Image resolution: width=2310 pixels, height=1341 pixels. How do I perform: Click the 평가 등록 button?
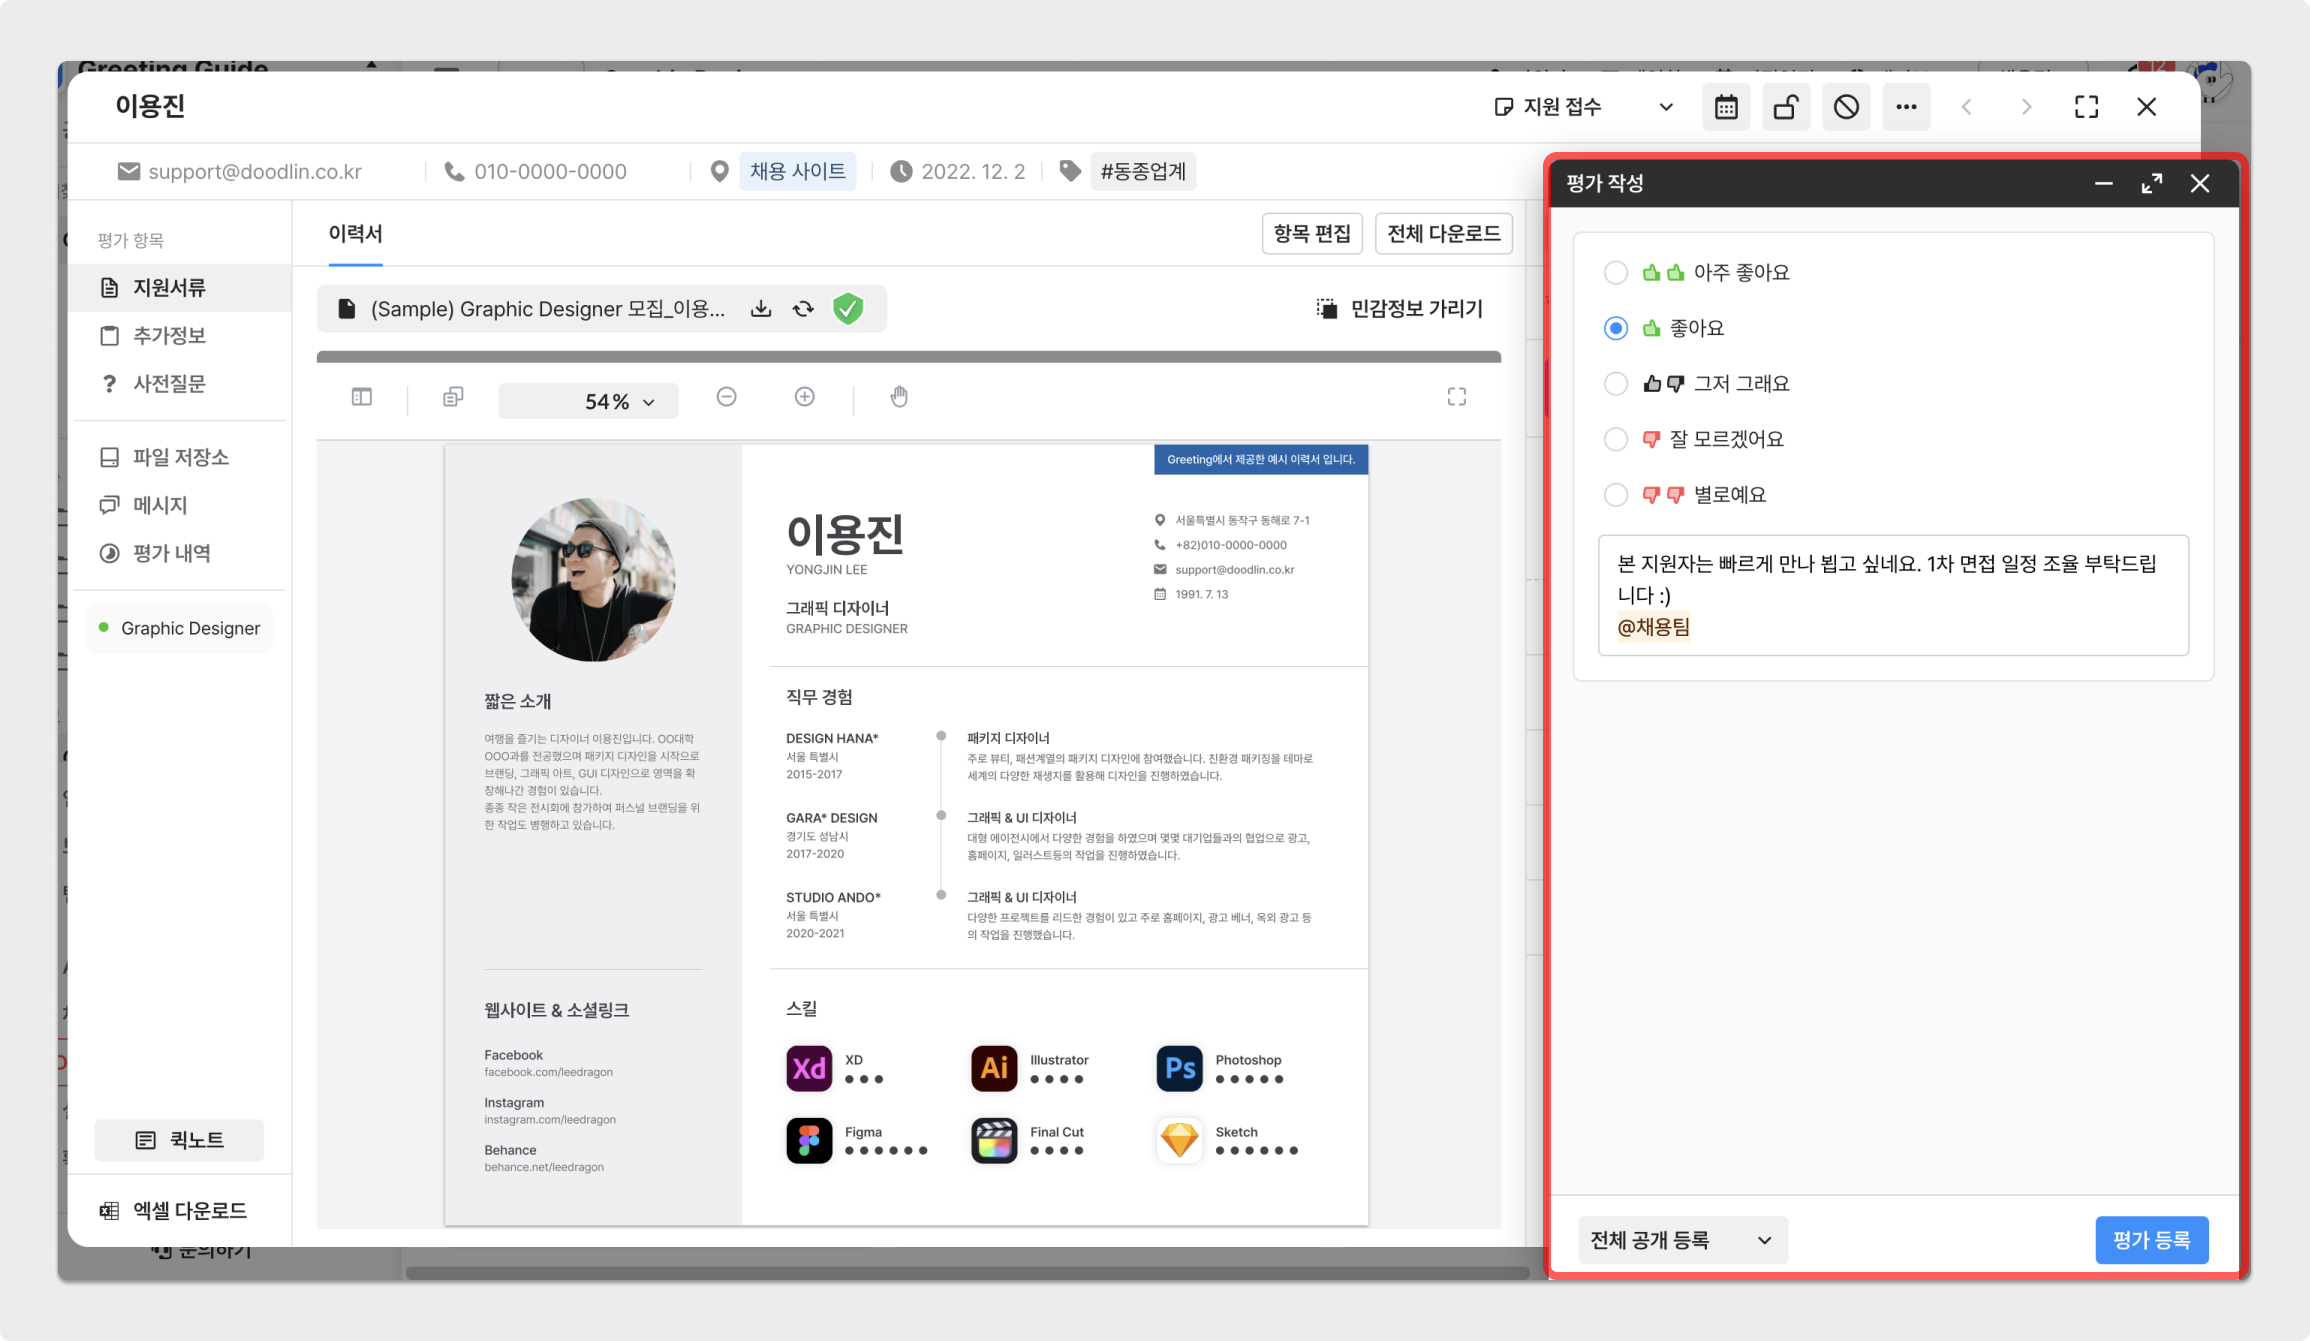point(2151,1240)
